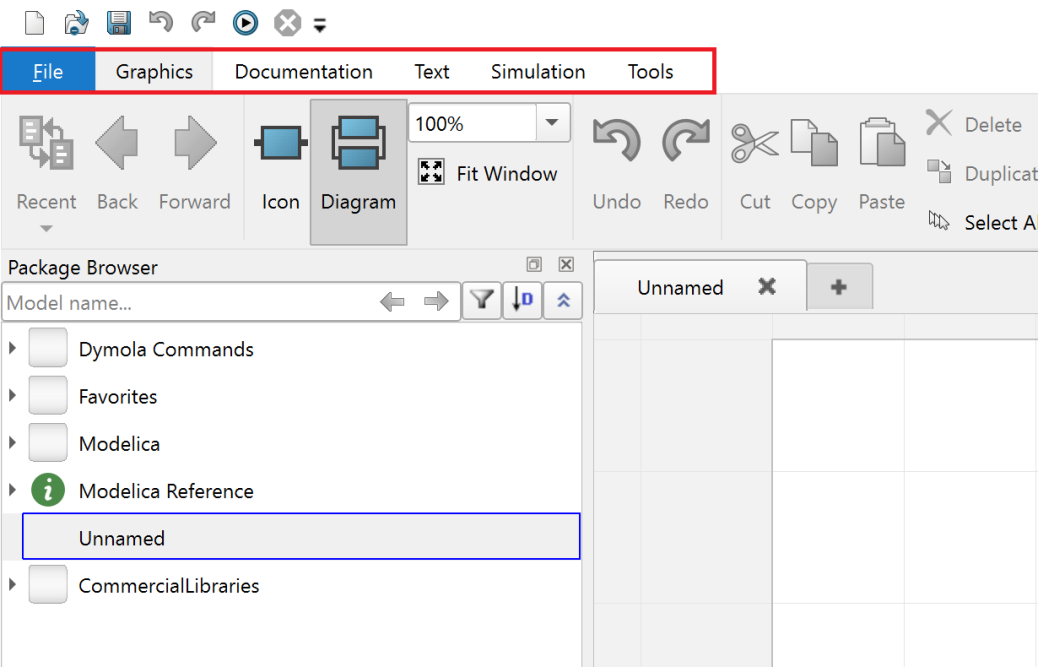
Task: Click the Copy button in ribbon
Action: 814,163
